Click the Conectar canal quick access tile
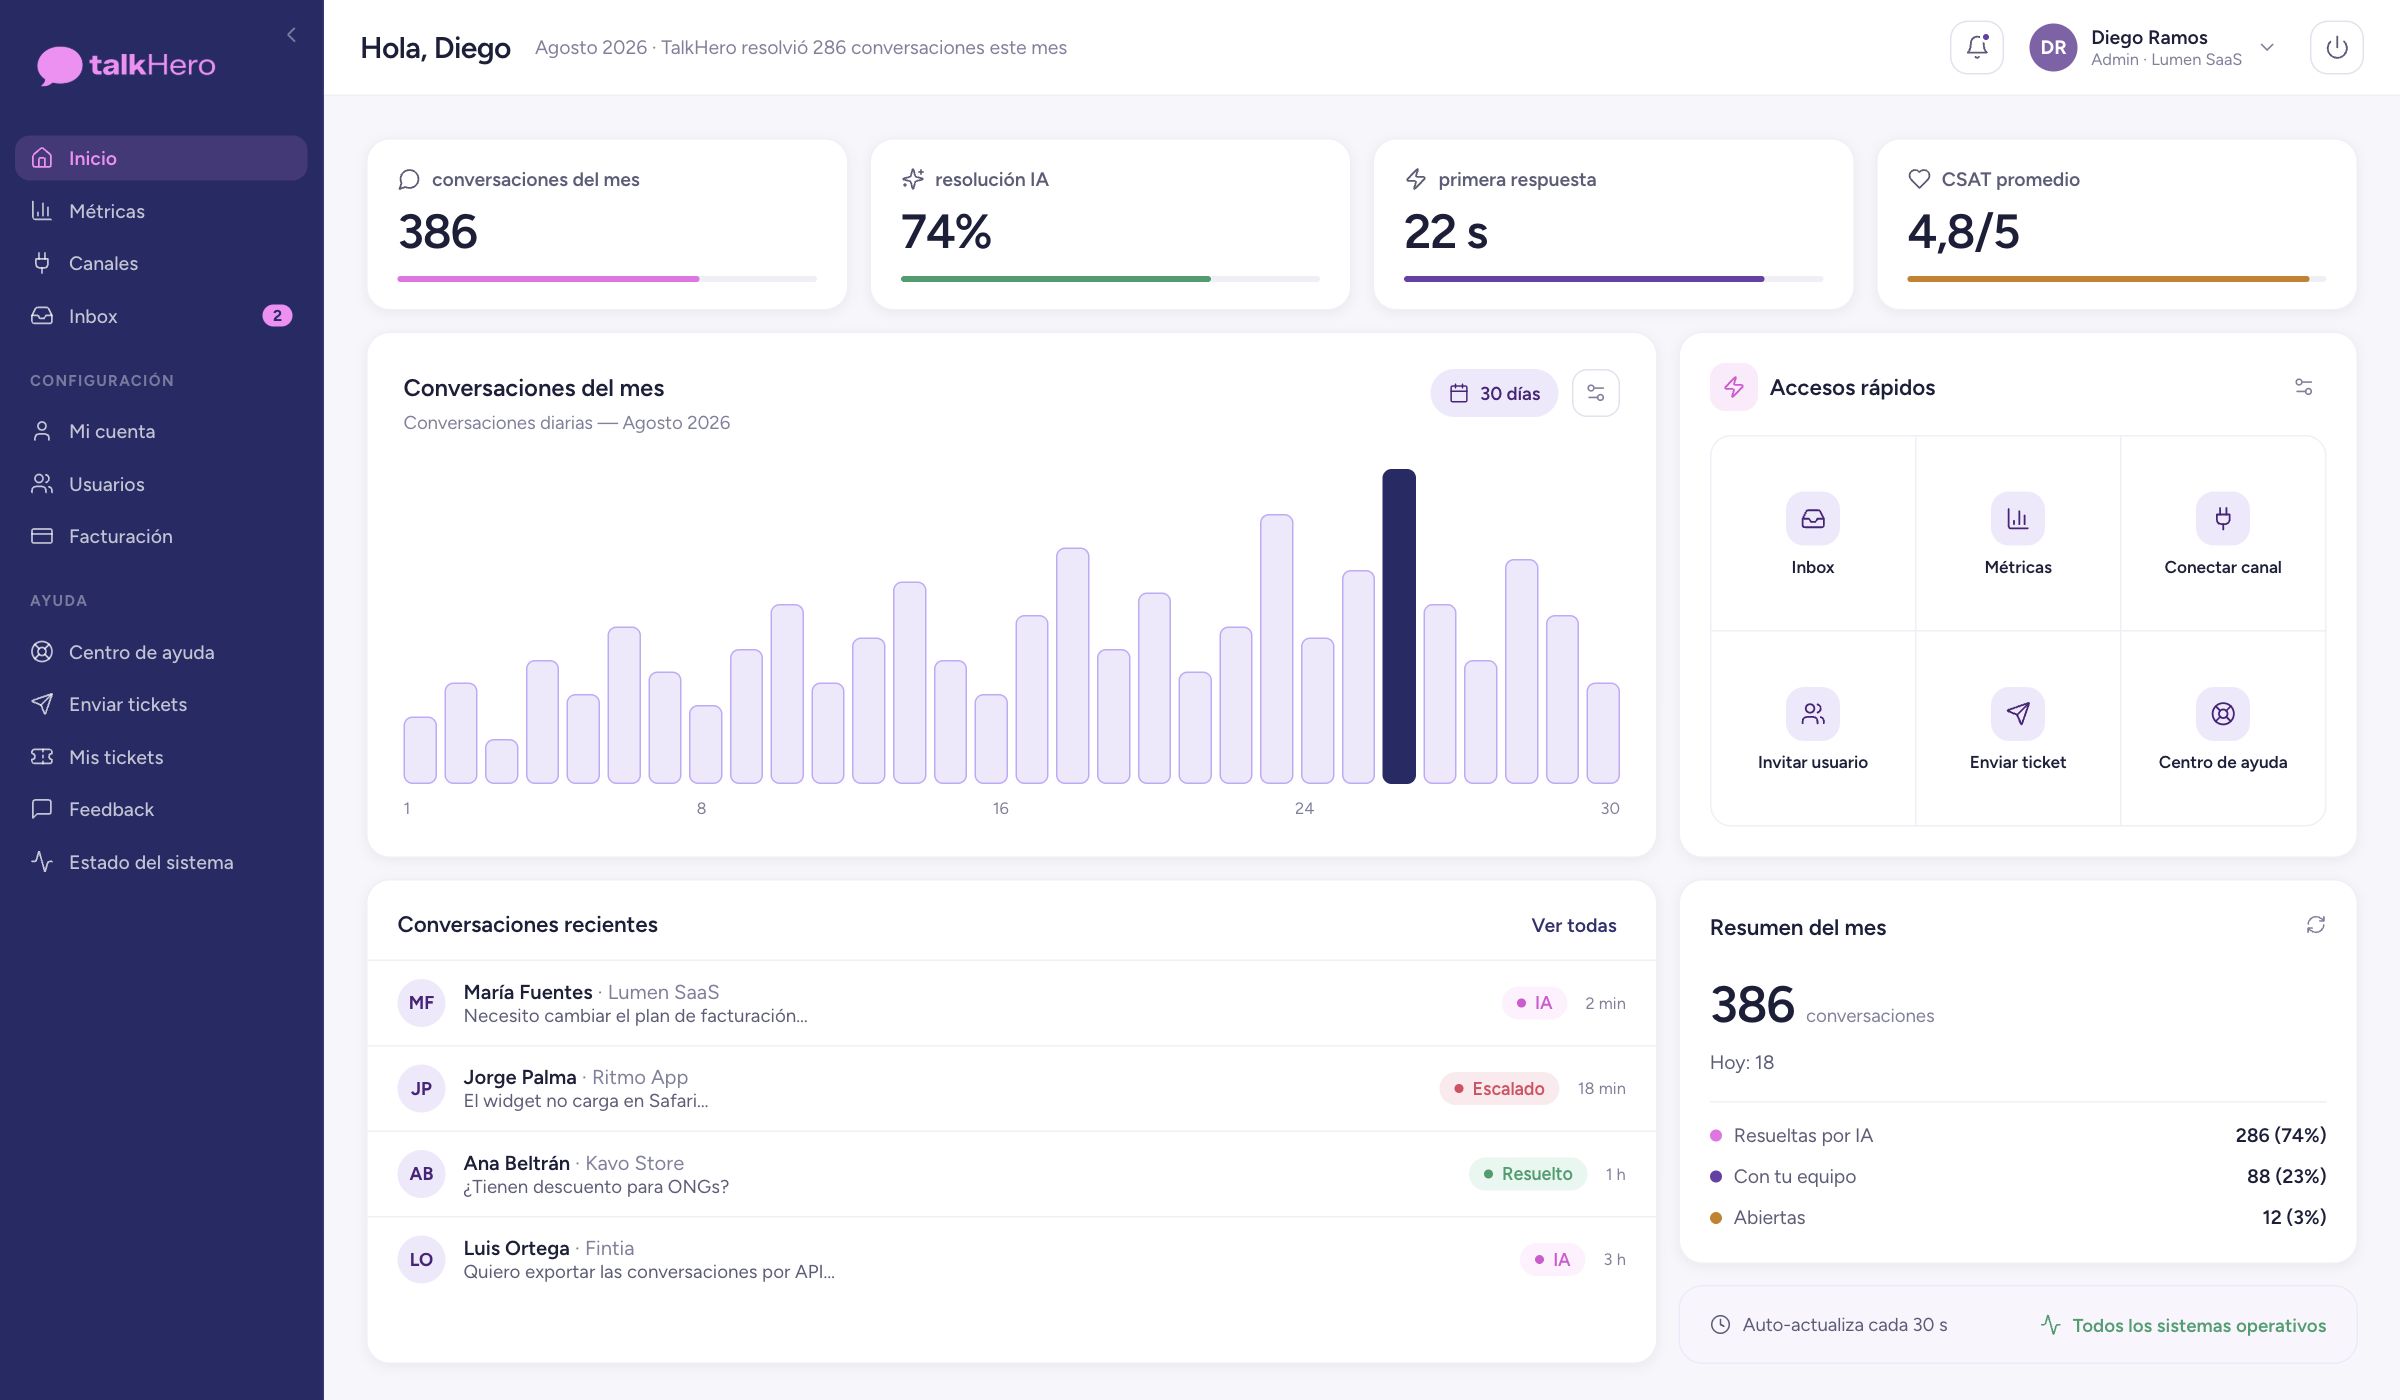The height and width of the screenshot is (1400, 2400). pyautogui.click(x=2222, y=533)
